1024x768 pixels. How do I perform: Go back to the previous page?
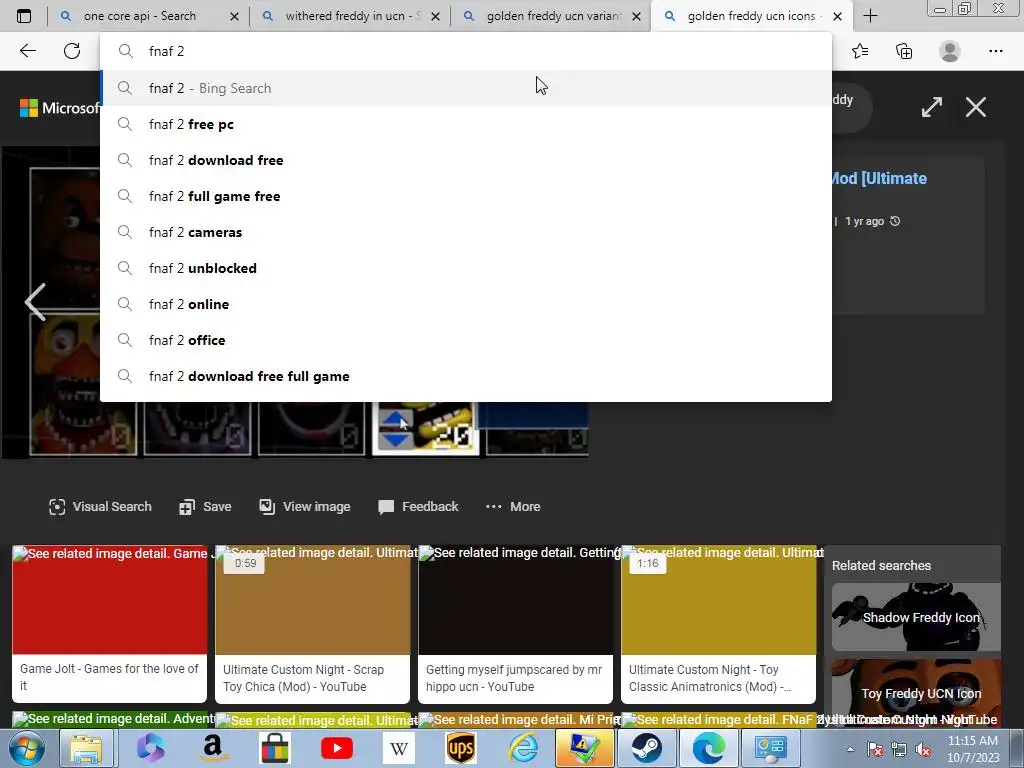(27, 51)
